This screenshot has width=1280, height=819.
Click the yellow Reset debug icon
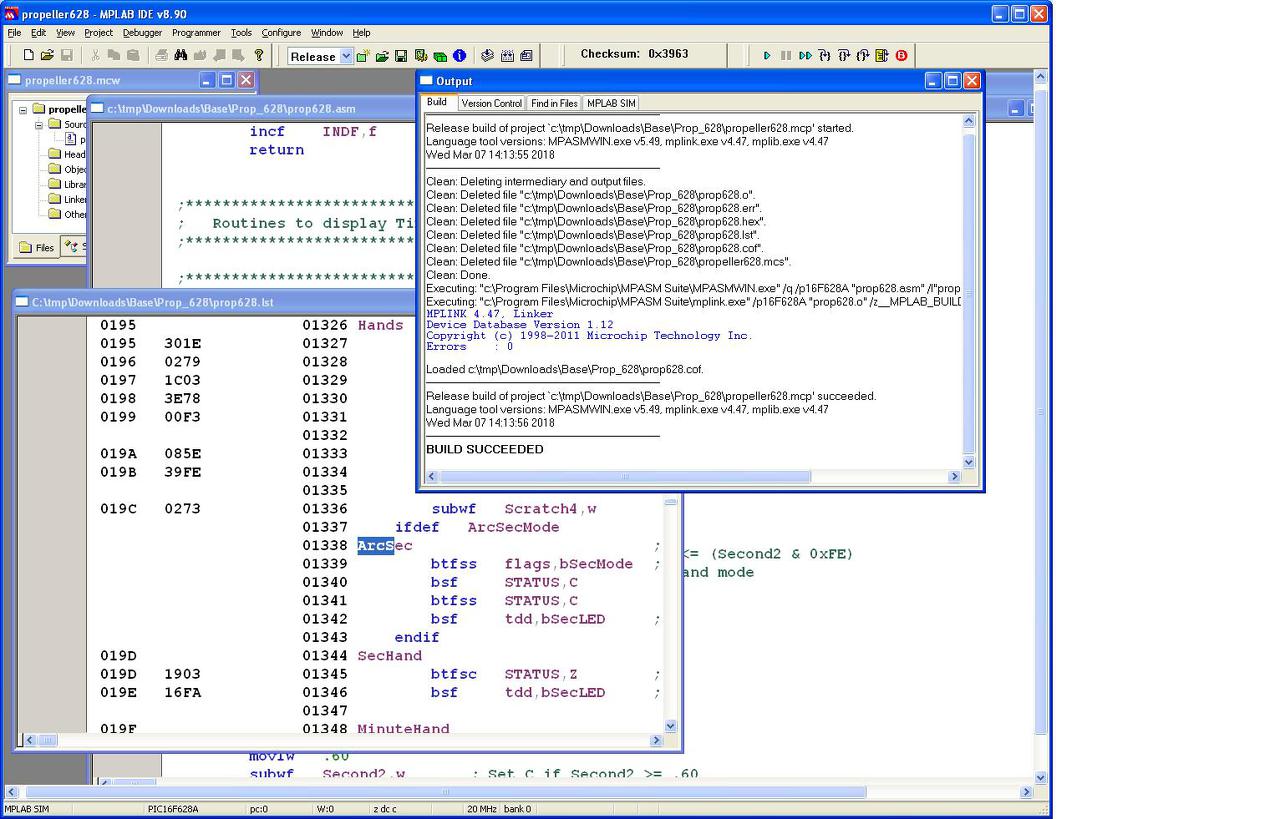pyautogui.click(x=881, y=56)
